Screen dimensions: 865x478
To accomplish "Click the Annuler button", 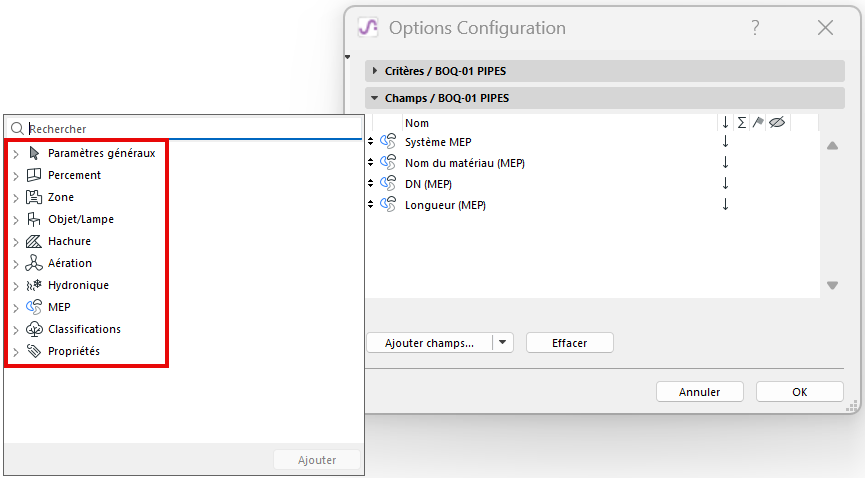I will [700, 392].
